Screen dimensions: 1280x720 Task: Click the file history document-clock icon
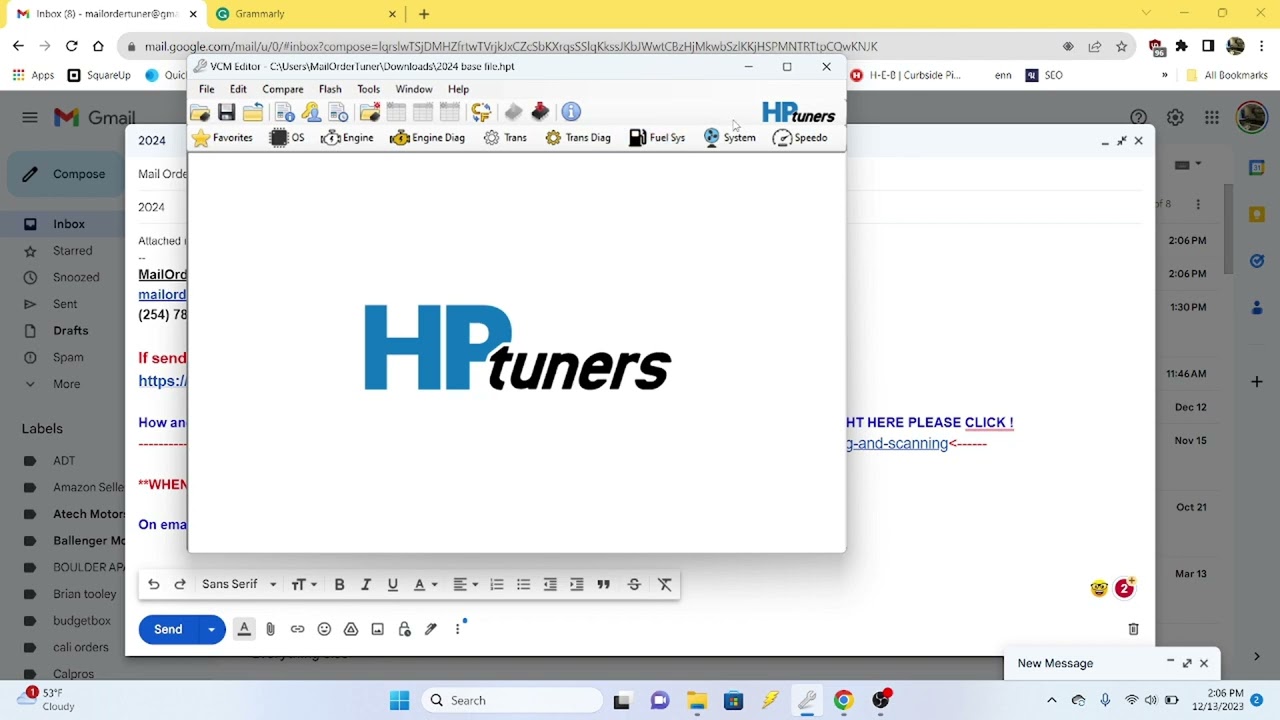pyautogui.click(x=338, y=112)
